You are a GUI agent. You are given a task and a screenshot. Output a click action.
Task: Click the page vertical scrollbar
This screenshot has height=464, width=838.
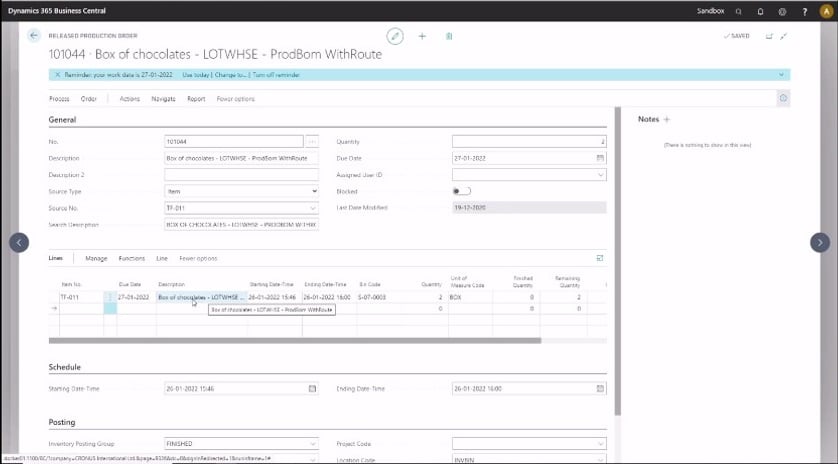(x=617, y=261)
